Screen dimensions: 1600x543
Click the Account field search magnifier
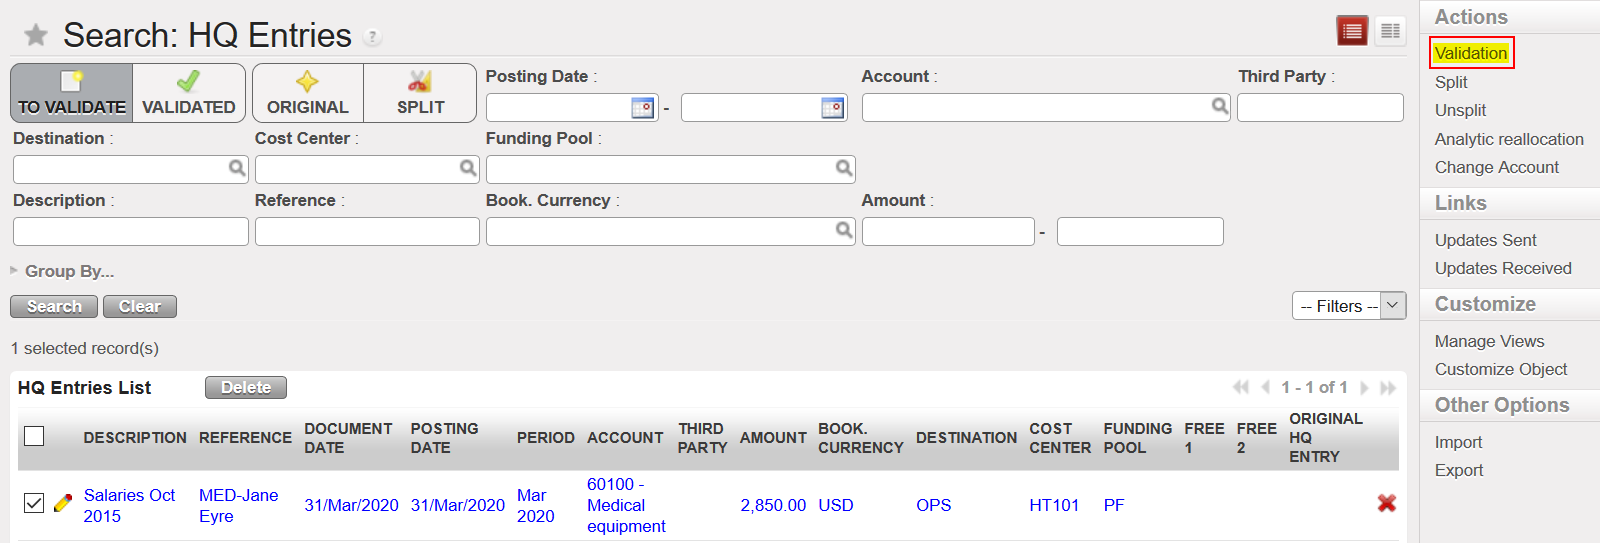[x=1220, y=106]
